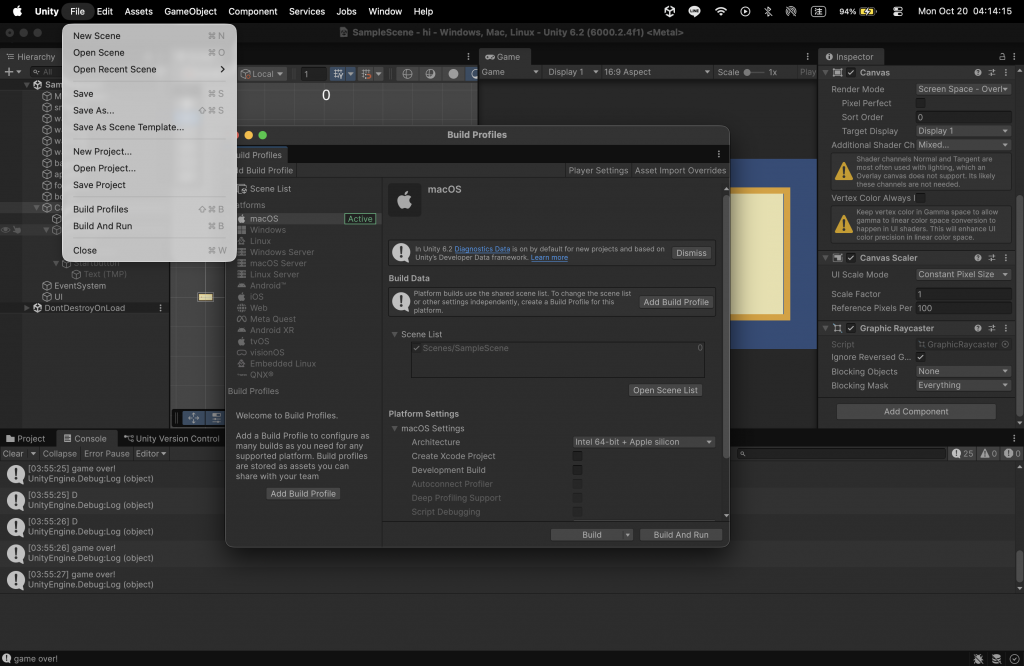Click the Scene List icon in Build Profiles
Viewport: 1024px width, 666px height.
(x=242, y=189)
